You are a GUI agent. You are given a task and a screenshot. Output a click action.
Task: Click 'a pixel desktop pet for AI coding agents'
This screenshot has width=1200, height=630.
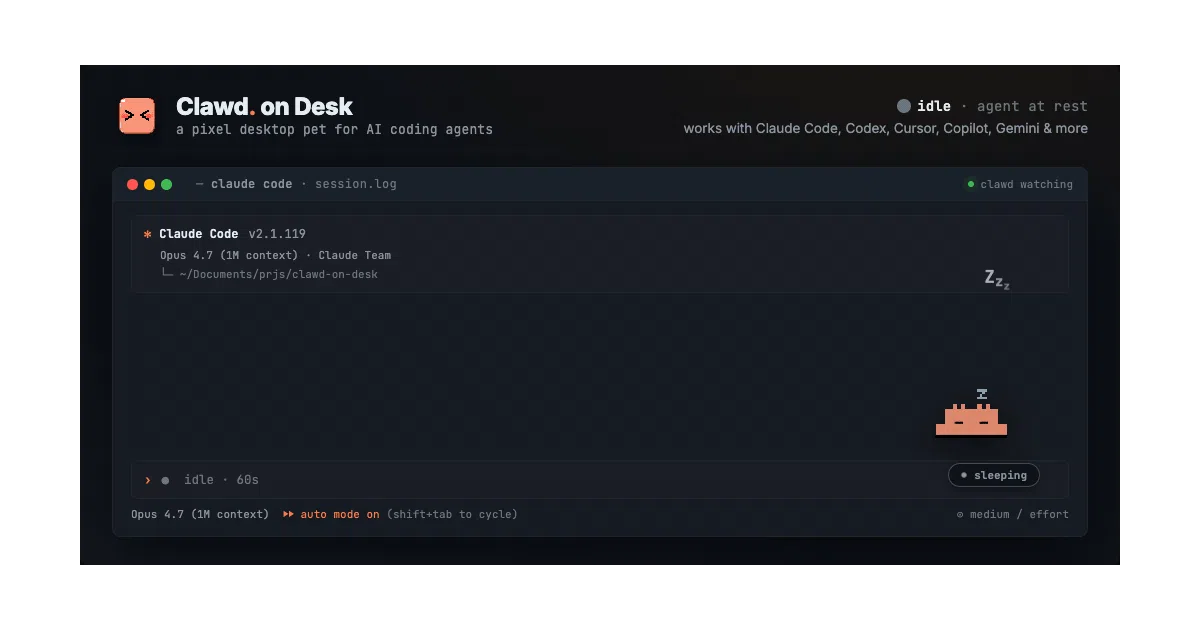(334, 129)
